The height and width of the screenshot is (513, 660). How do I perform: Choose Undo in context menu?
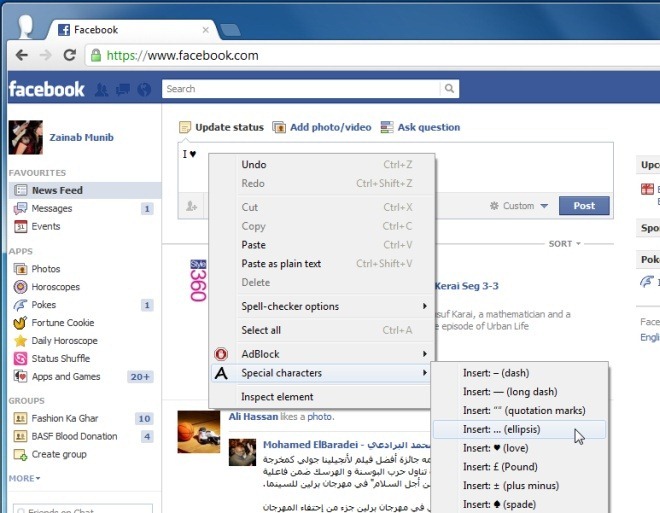coord(322,165)
